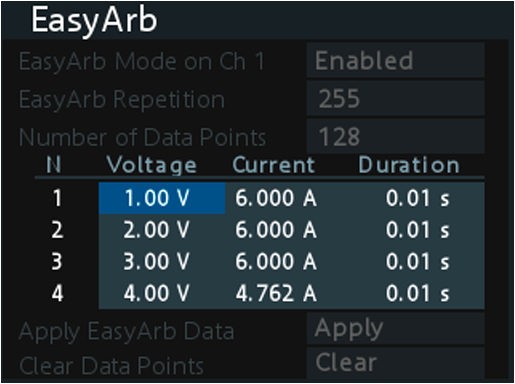
Task: Click the Apply button for EasyArb Data
Action: tap(395, 328)
